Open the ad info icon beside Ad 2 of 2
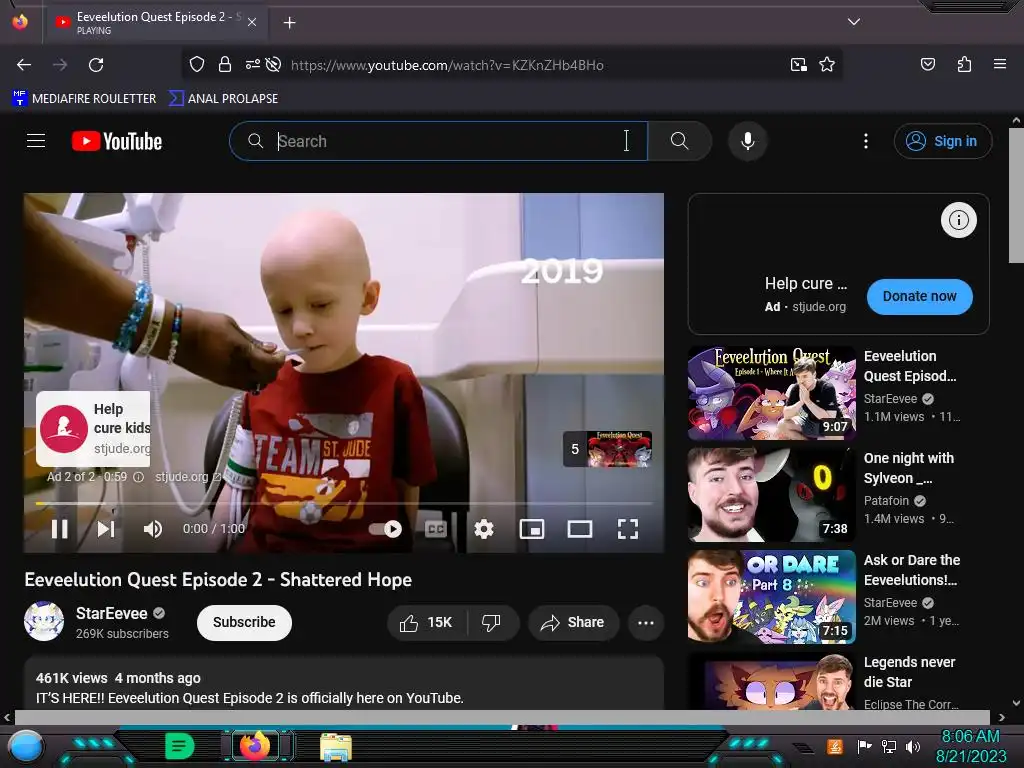Viewport: 1024px width, 768px height. (x=138, y=477)
